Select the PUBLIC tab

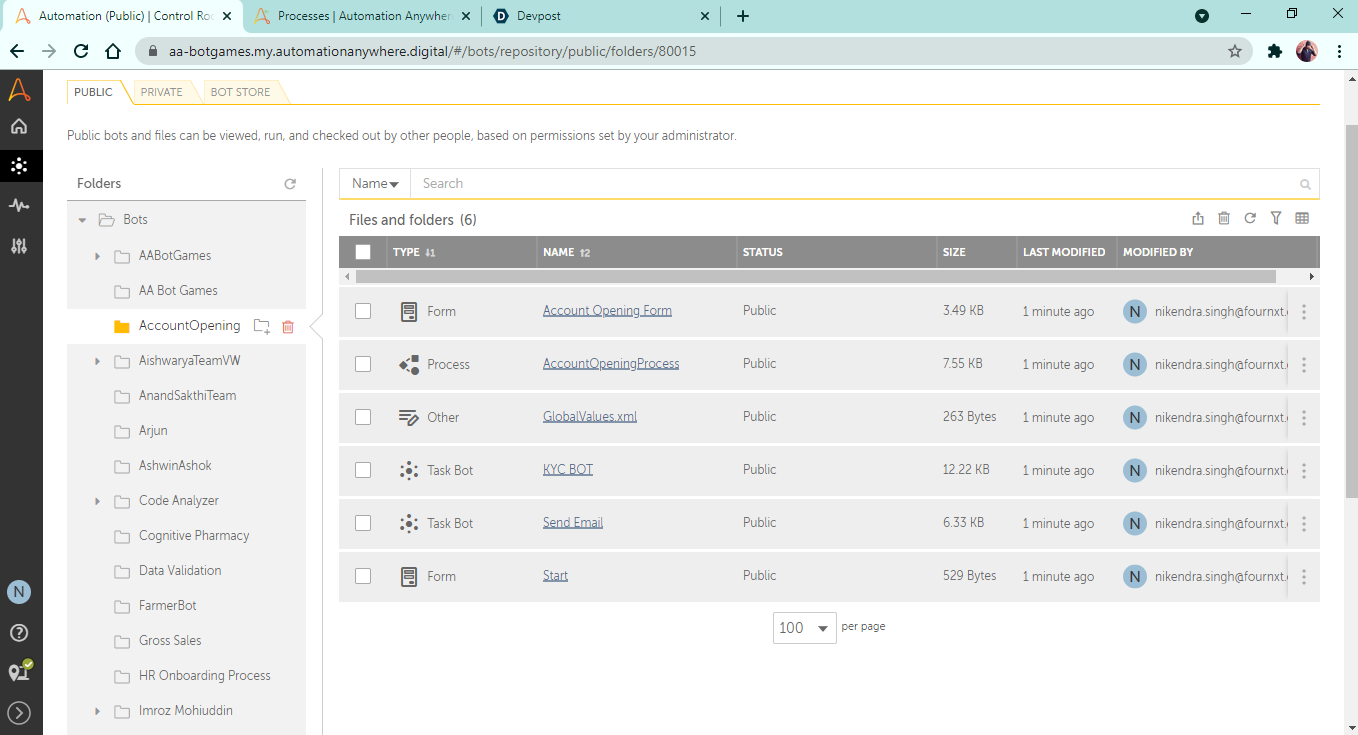[x=94, y=92]
